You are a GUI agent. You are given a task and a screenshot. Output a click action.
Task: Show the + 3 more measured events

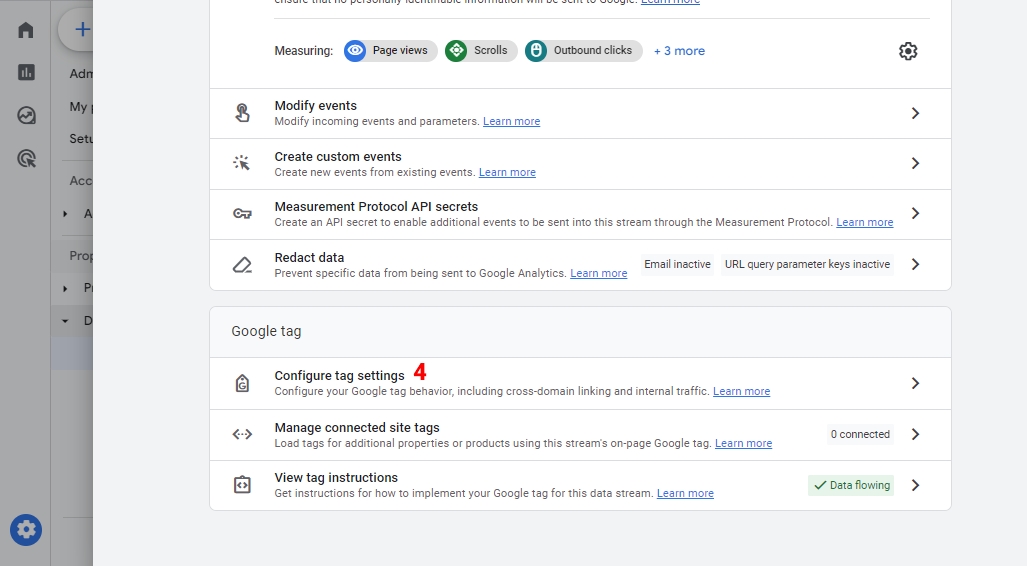(679, 51)
